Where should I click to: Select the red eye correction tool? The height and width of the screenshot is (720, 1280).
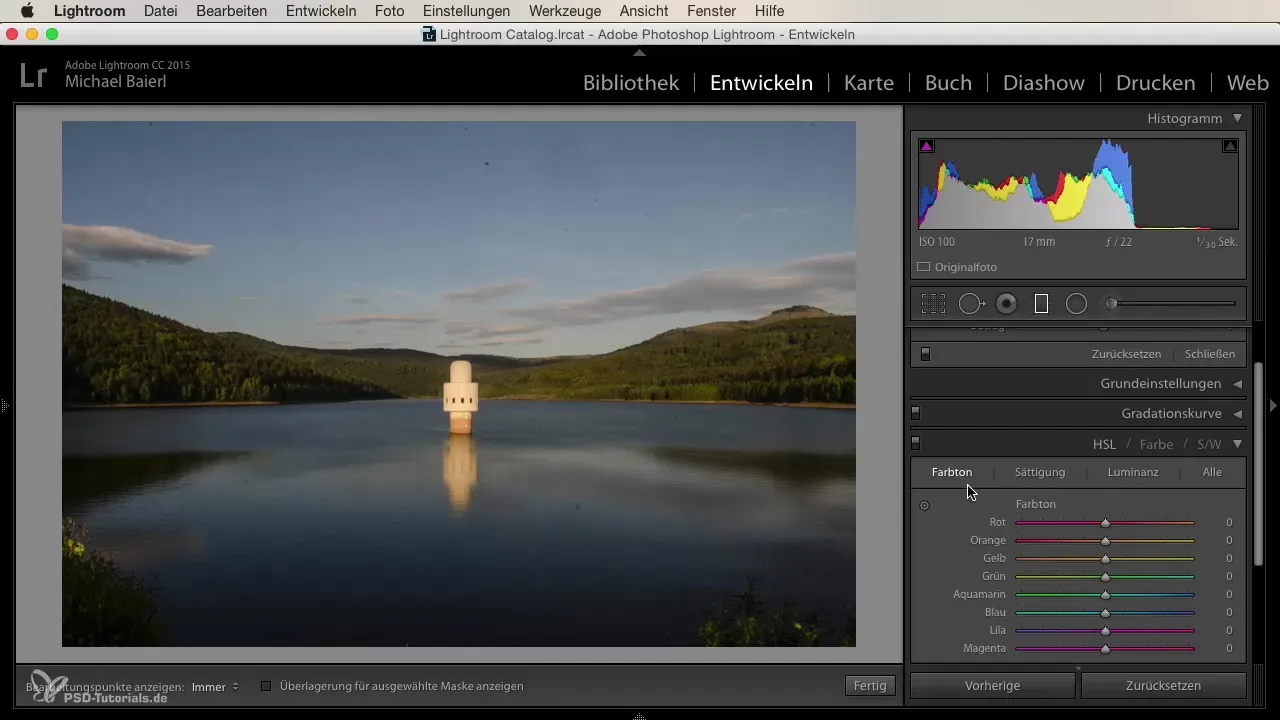pos(1006,304)
